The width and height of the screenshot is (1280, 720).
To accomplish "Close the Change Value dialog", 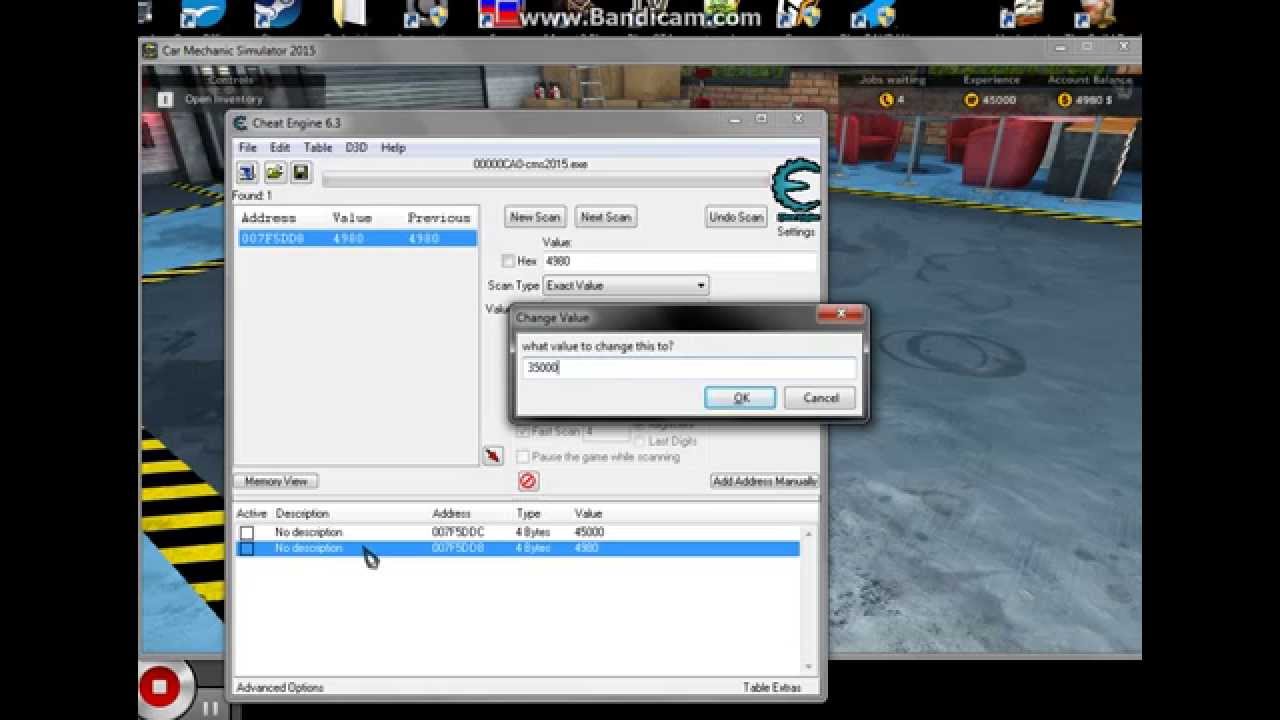I will [840, 315].
